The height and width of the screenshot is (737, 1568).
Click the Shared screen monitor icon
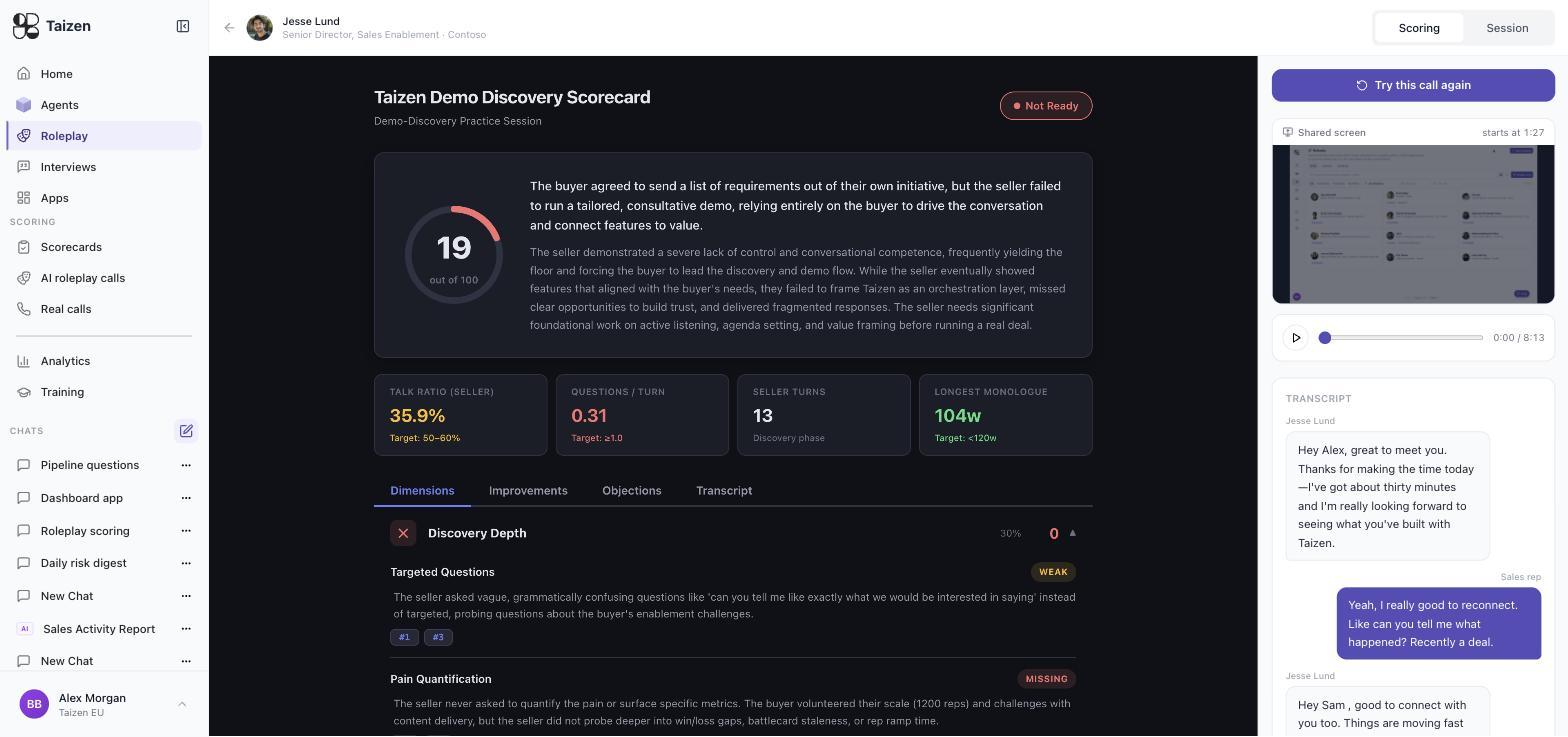(x=1288, y=132)
